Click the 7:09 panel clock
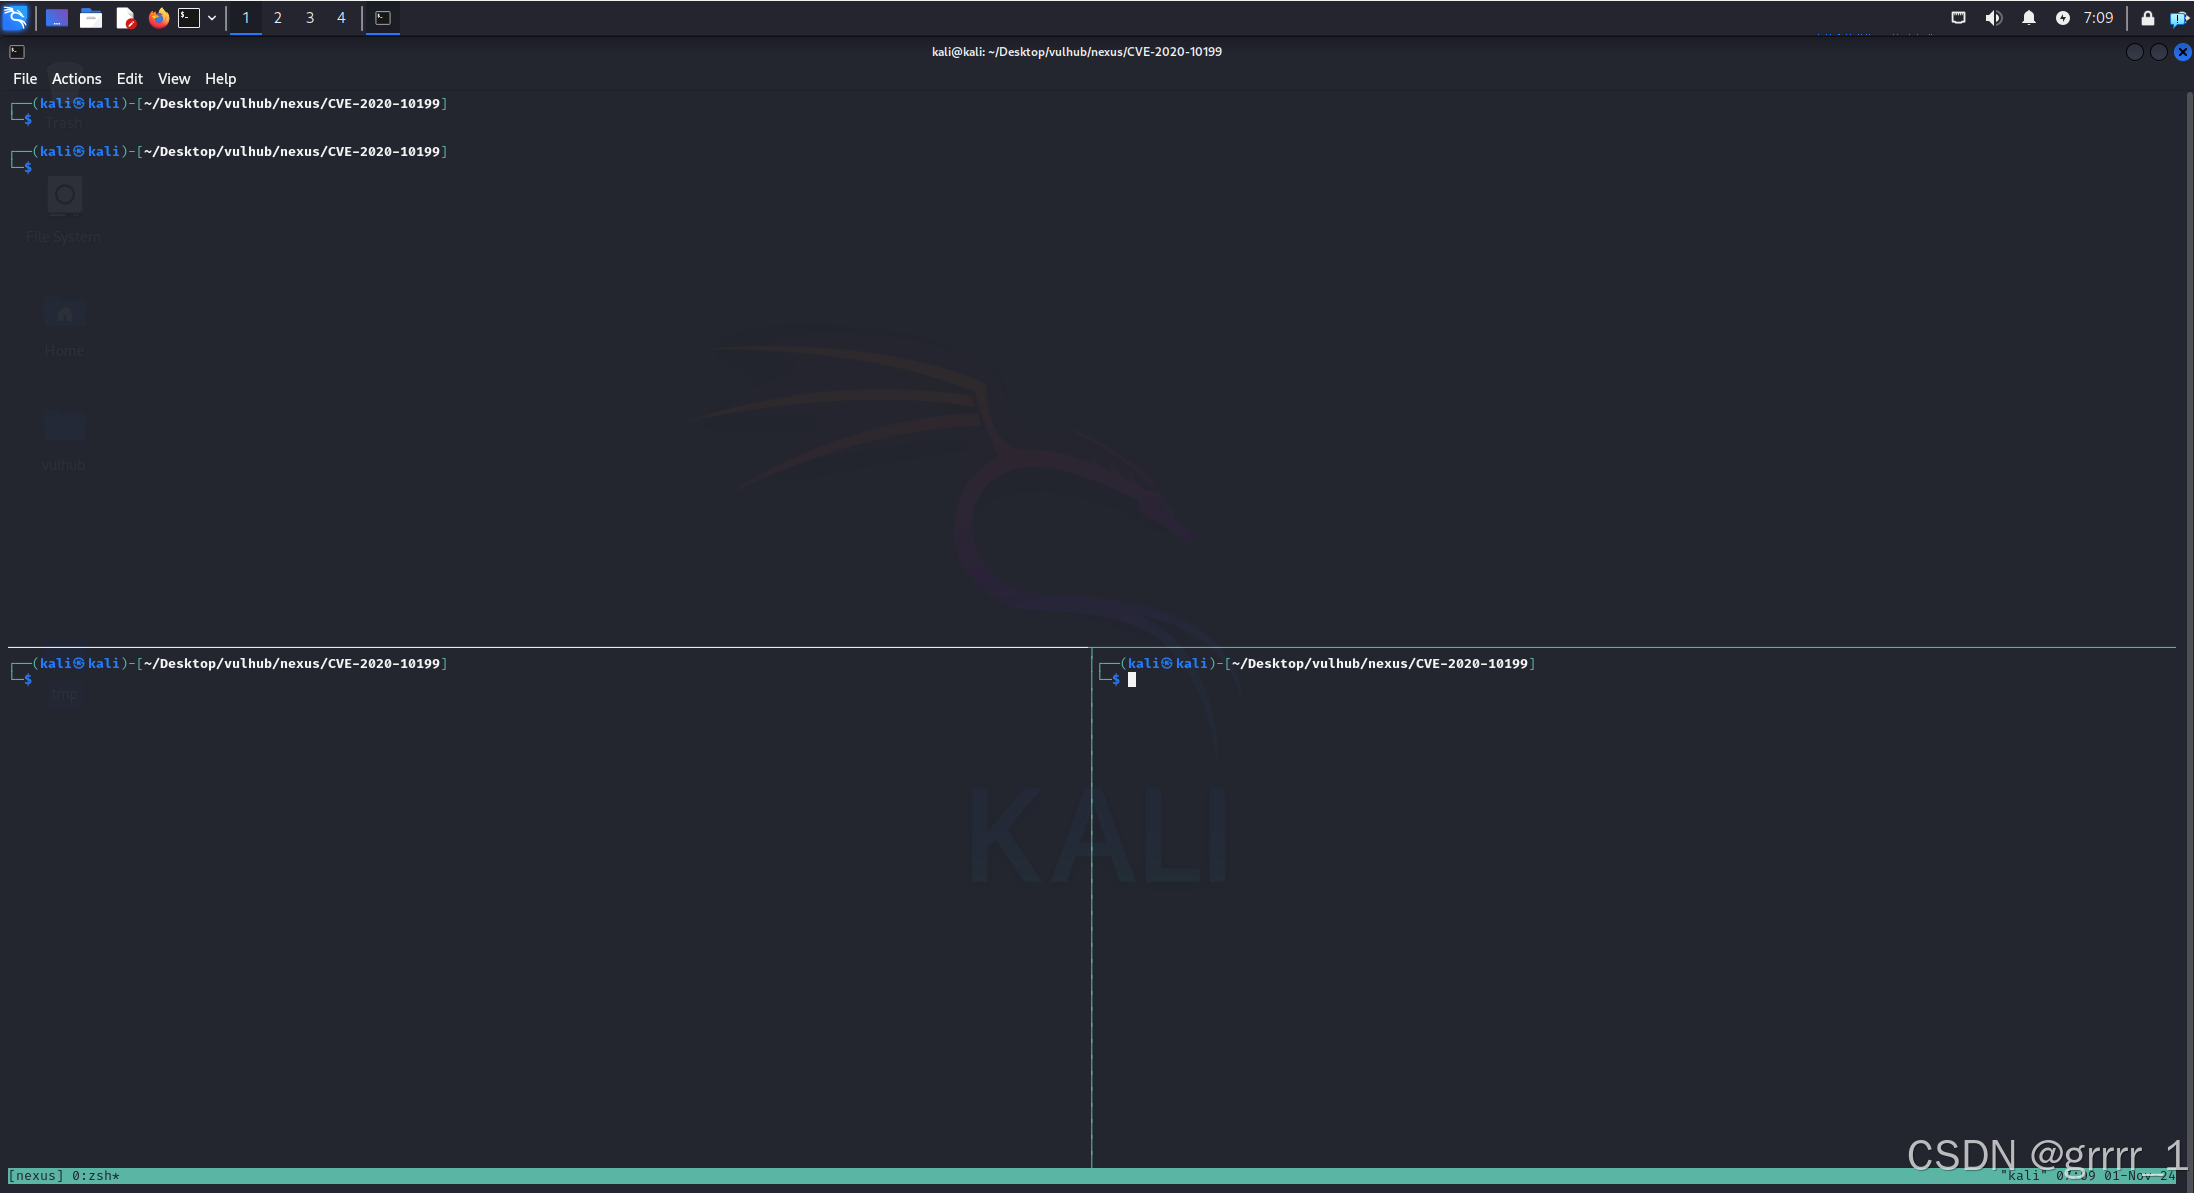This screenshot has width=2194, height=1193. point(2098,18)
